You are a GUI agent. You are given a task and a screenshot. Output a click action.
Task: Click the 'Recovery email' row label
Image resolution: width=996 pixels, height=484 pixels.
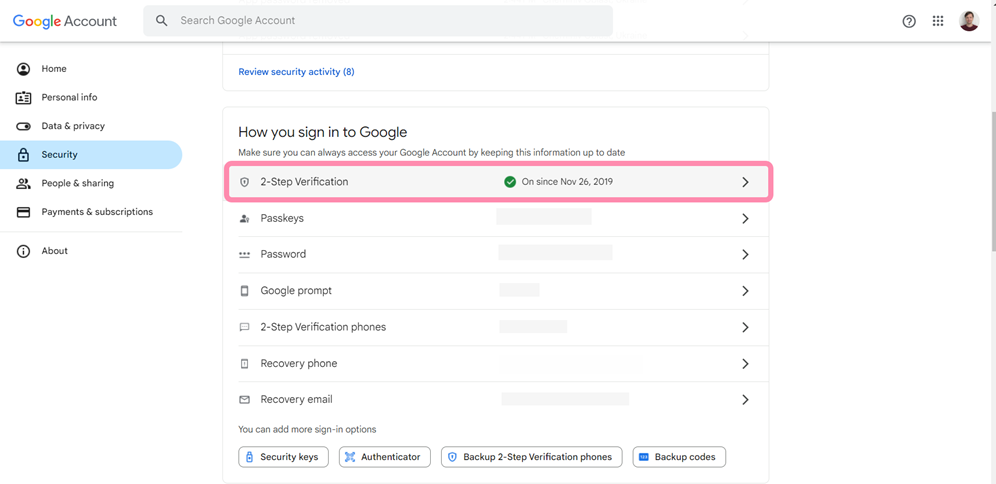pos(297,400)
